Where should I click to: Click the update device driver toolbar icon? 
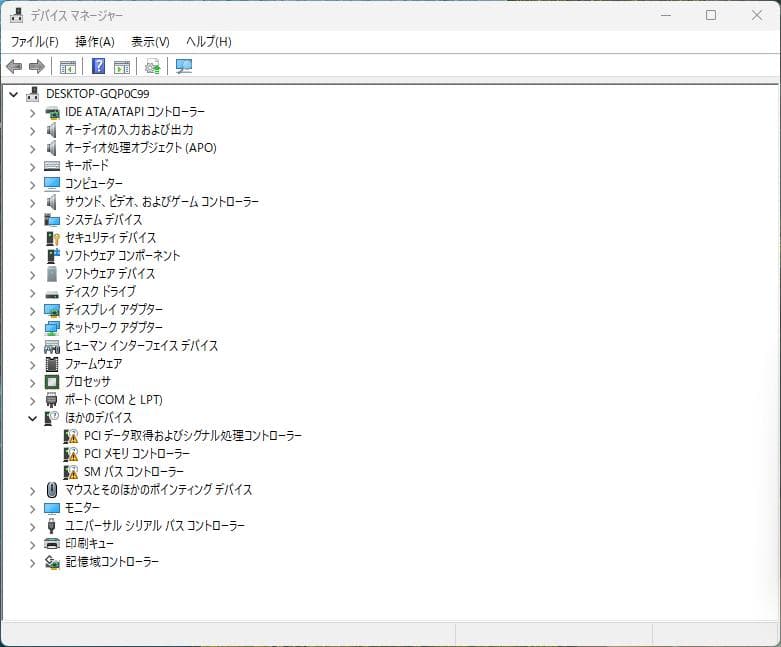(152, 66)
